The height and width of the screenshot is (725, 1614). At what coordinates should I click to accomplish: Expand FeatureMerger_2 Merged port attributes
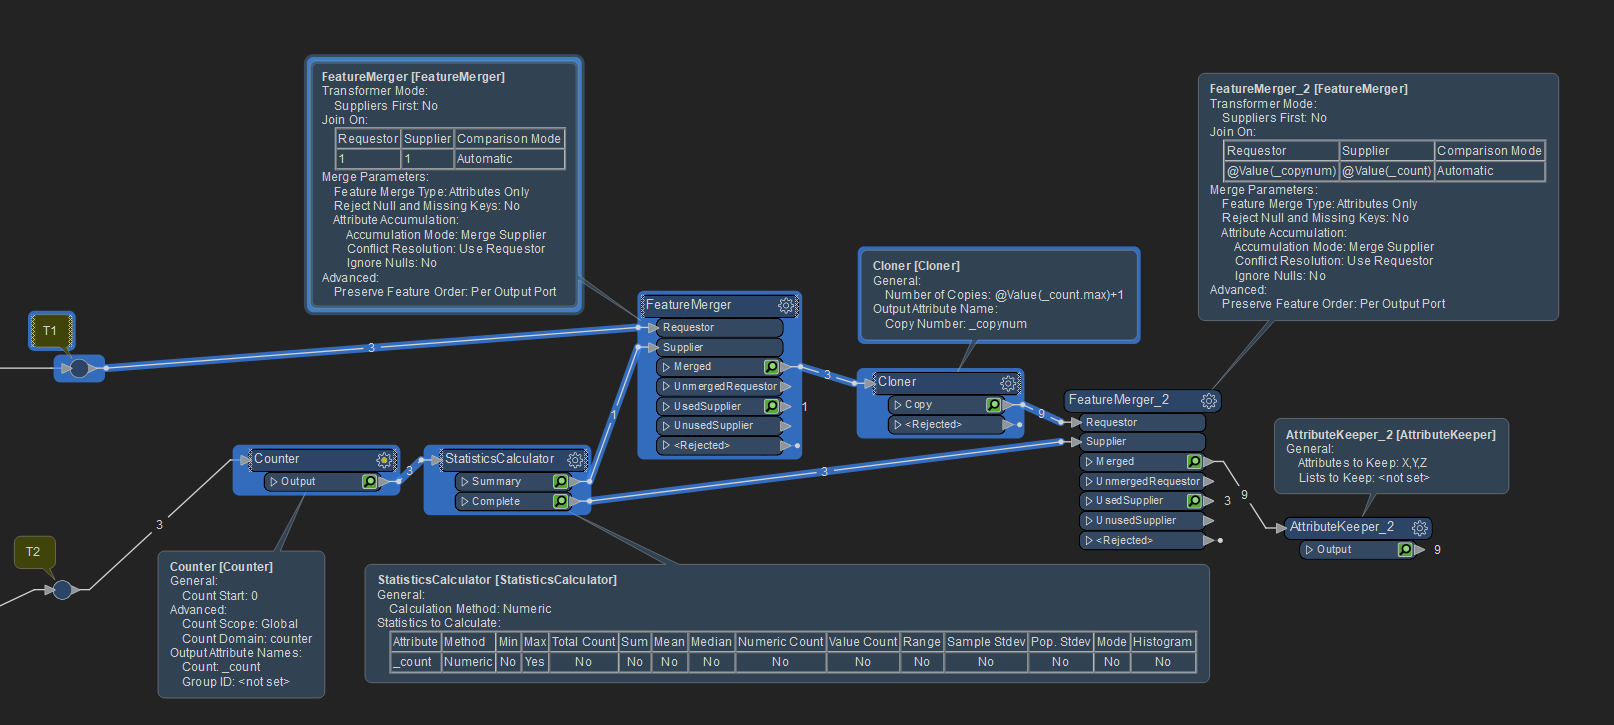pyautogui.click(x=1089, y=462)
